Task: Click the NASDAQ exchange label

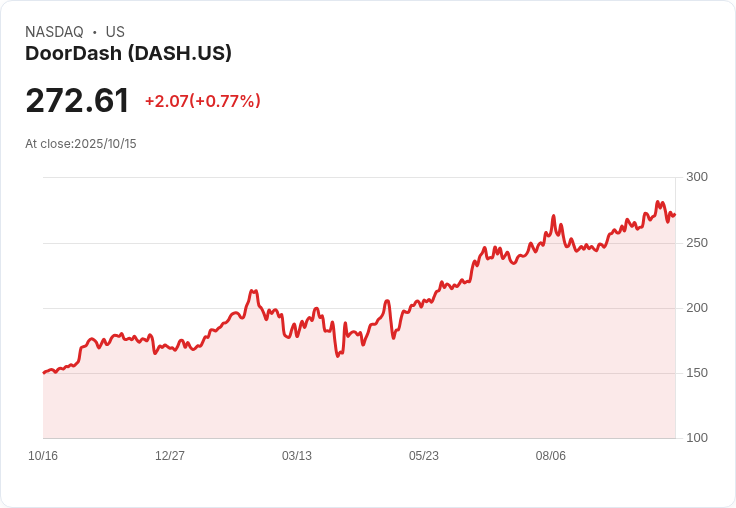Action: [54, 32]
